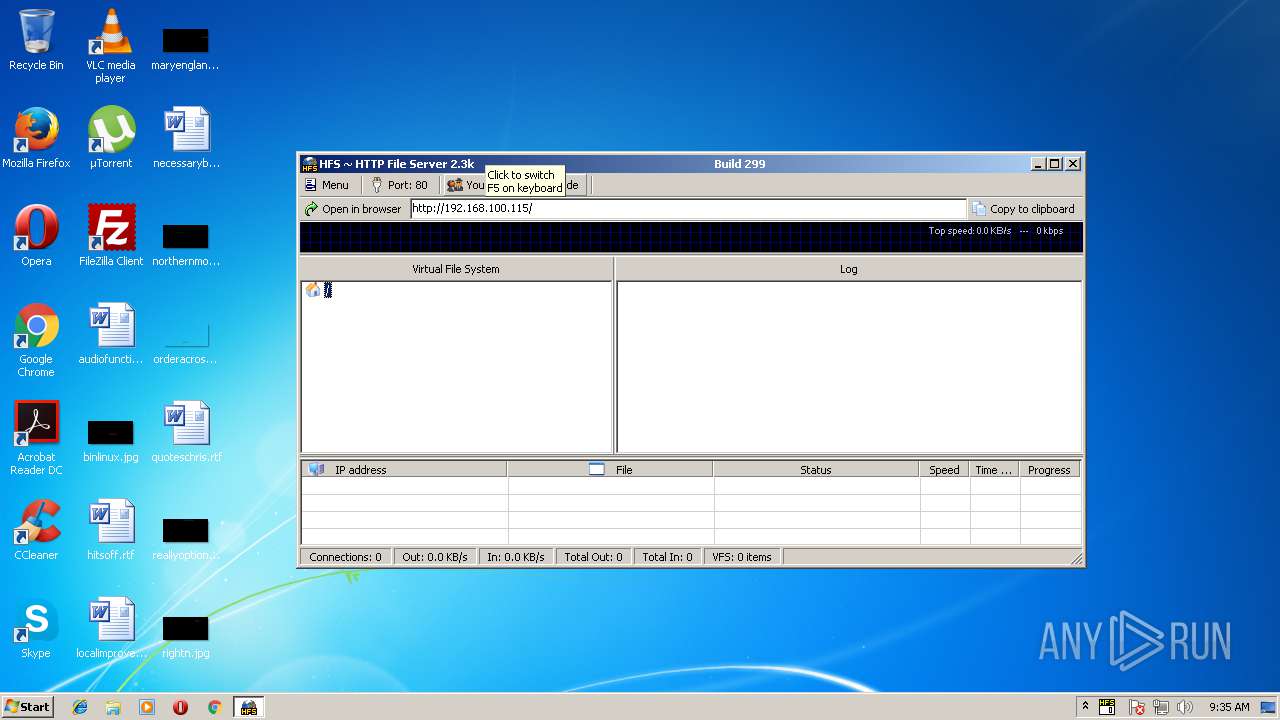Click the Total In: 0 status entry

point(667,557)
